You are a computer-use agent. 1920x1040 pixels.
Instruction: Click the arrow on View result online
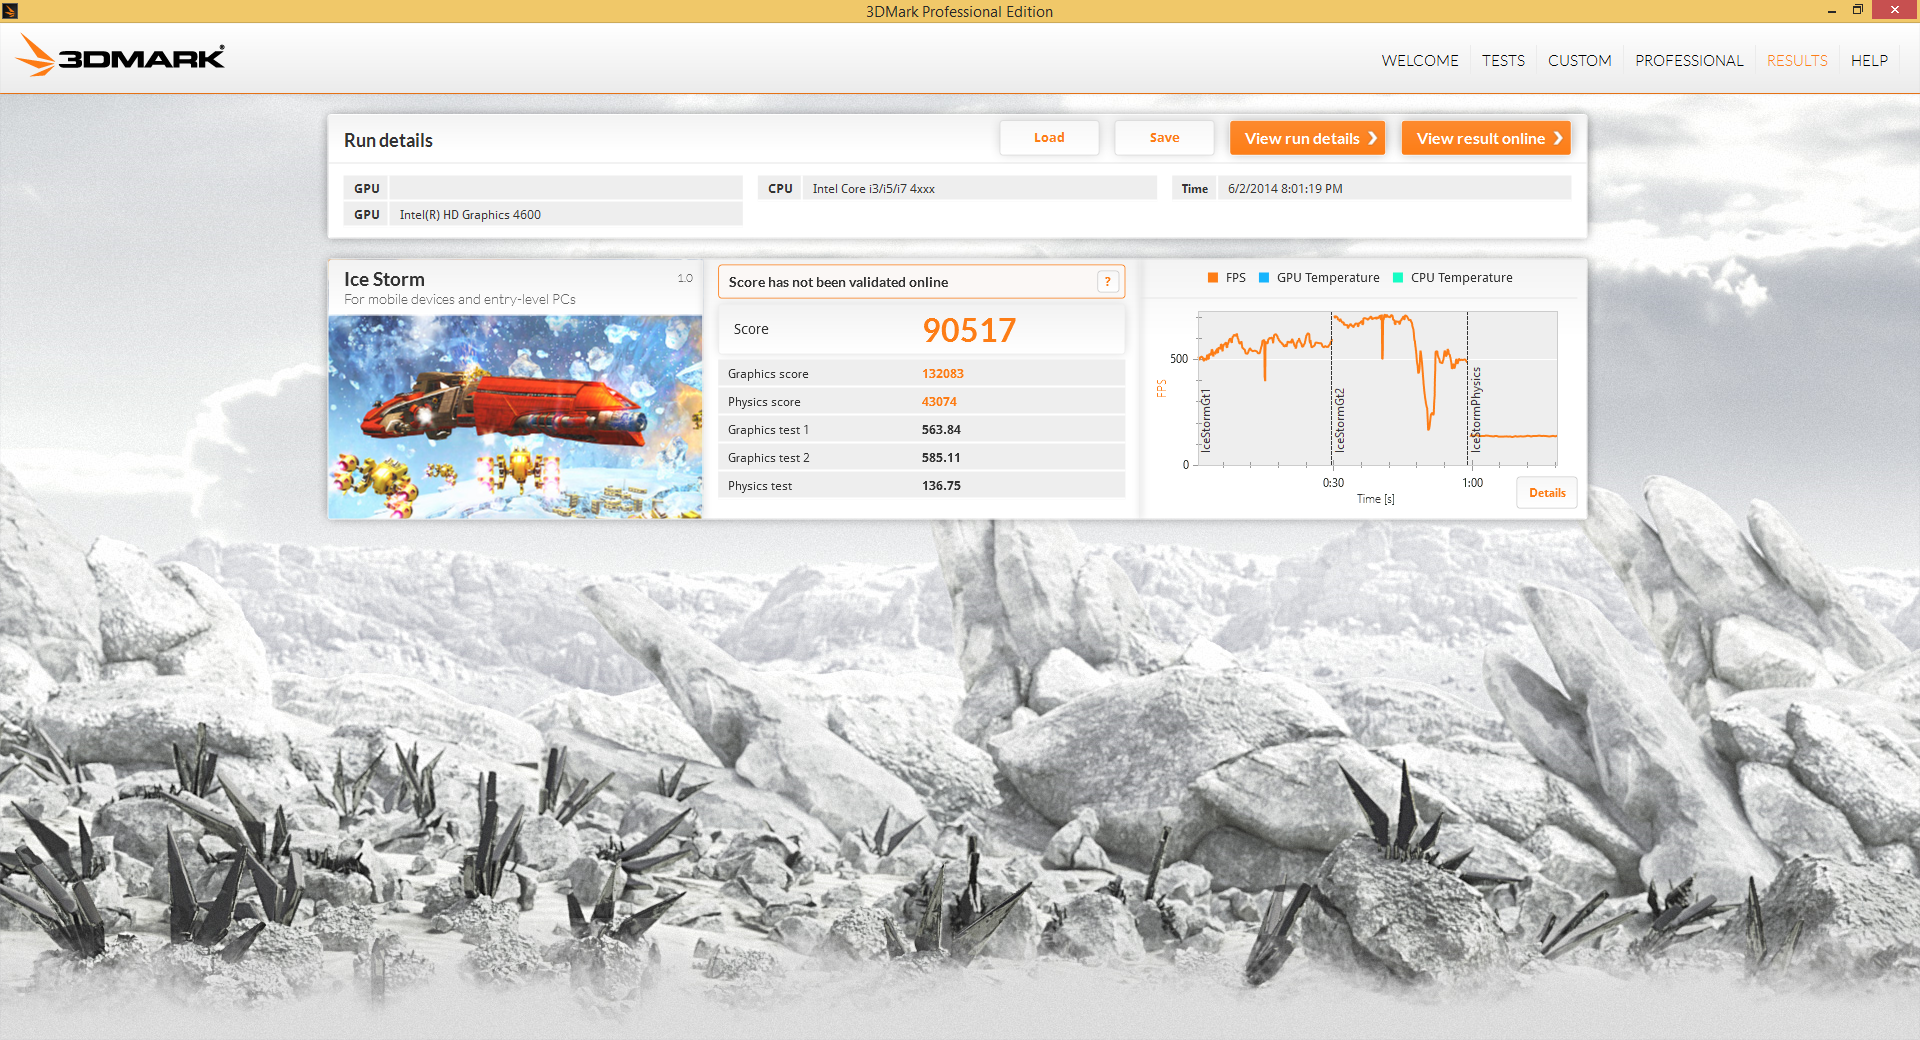coord(1558,138)
